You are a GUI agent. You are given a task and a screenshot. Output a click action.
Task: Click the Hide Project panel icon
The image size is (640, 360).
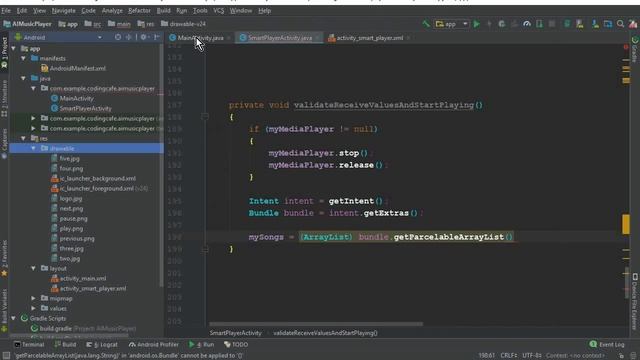157,37
